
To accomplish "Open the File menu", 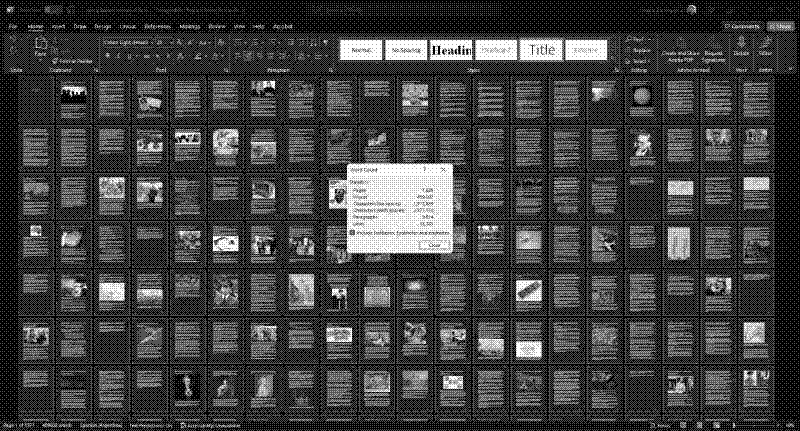I will tap(13, 27).
